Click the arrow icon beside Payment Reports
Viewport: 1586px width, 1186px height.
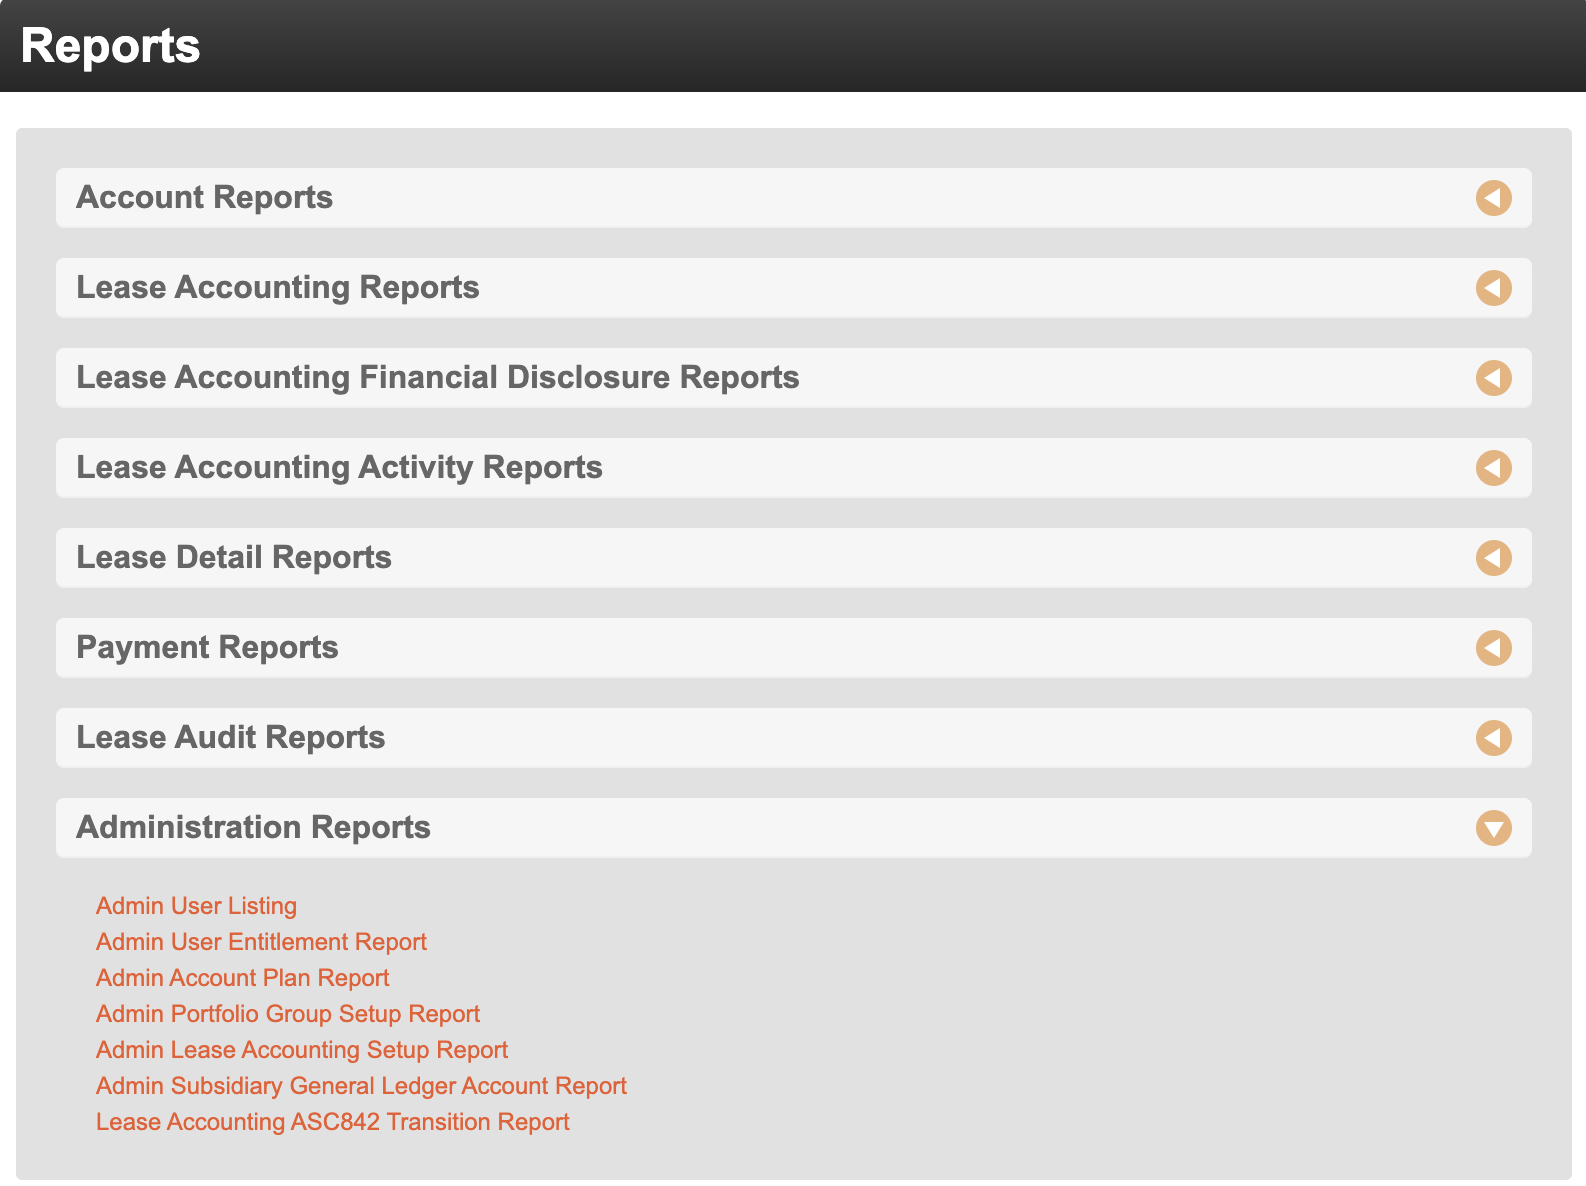click(1493, 648)
